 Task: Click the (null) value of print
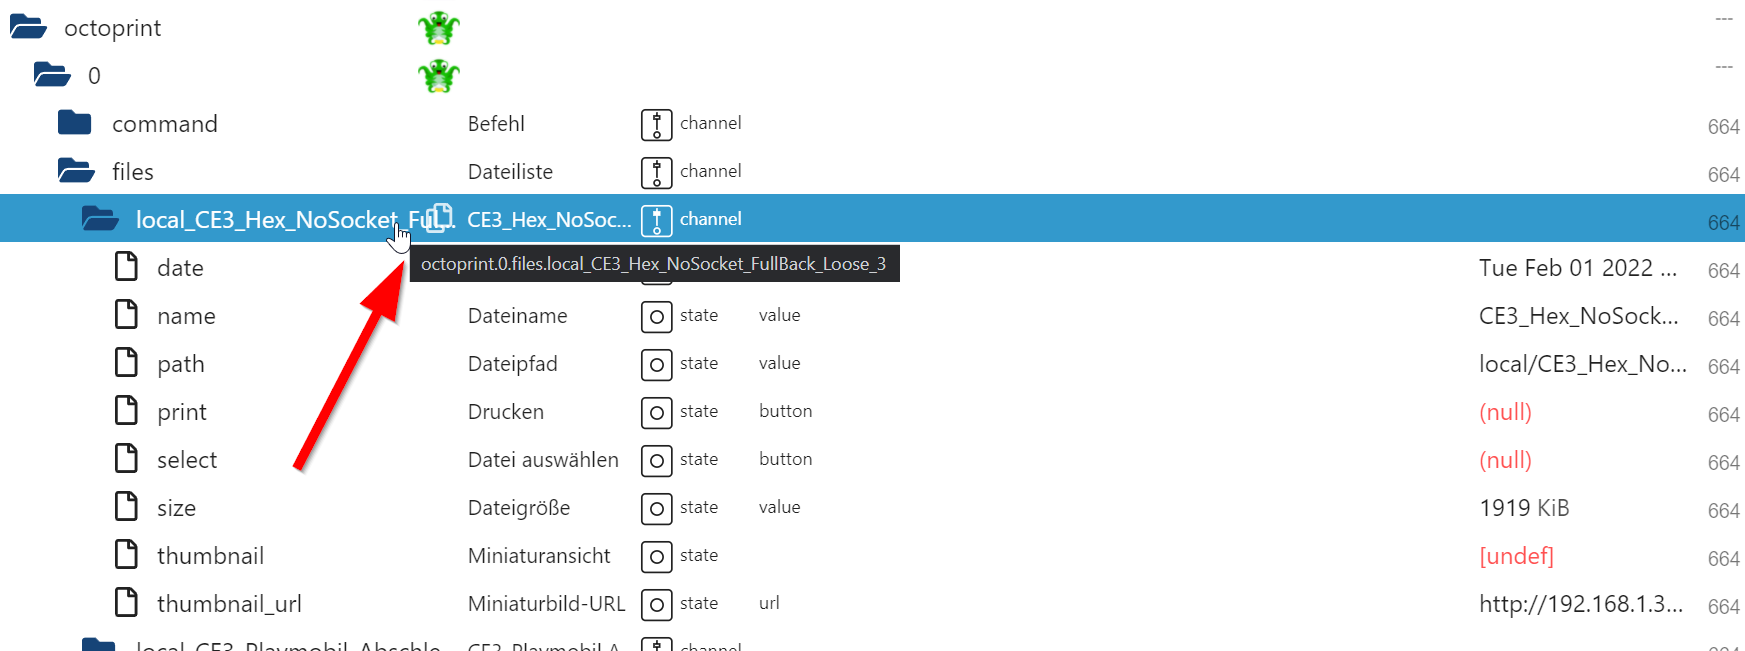1505,412
